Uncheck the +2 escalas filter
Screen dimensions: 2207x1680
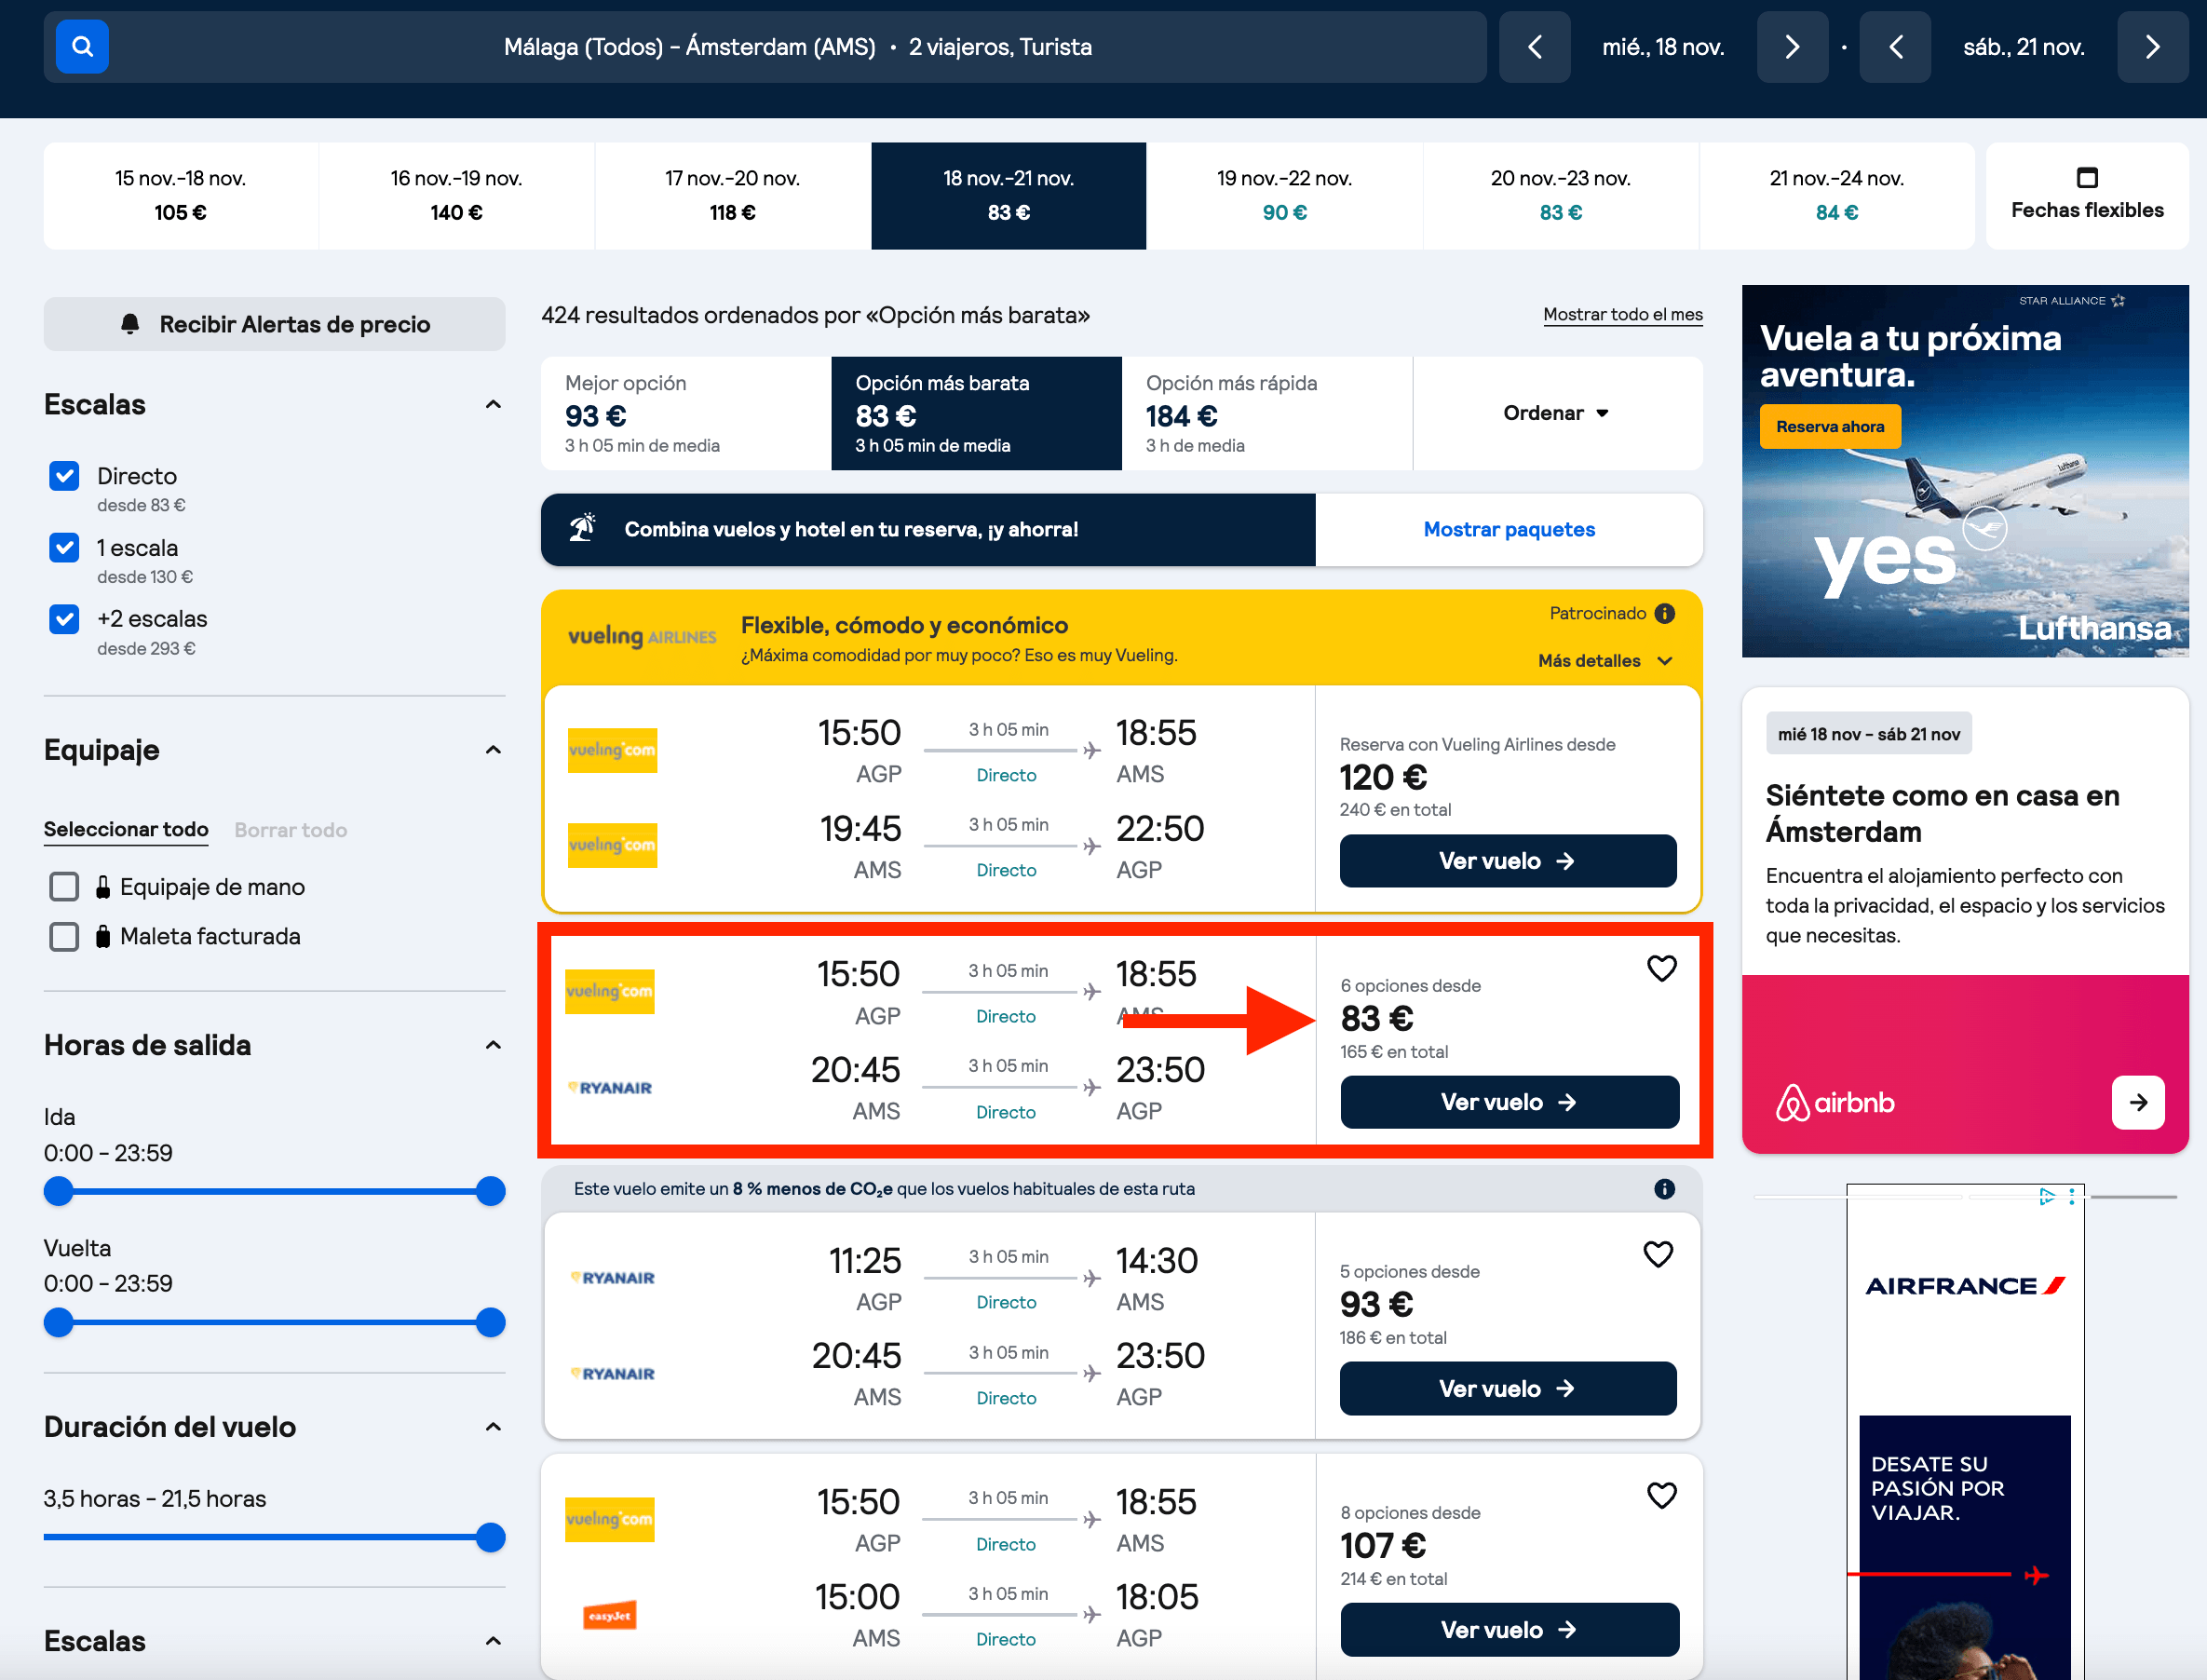pos(64,619)
